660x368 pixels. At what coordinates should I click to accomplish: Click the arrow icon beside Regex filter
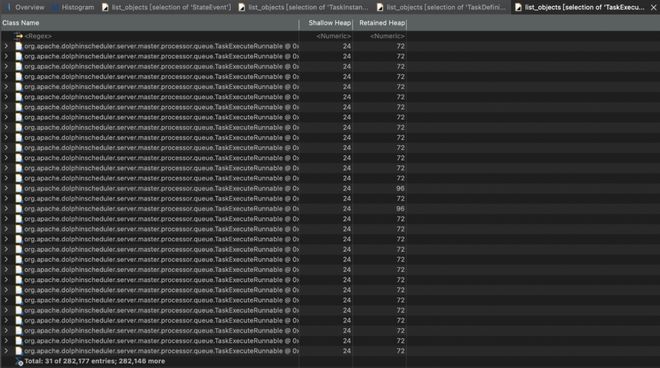click(19, 36)
